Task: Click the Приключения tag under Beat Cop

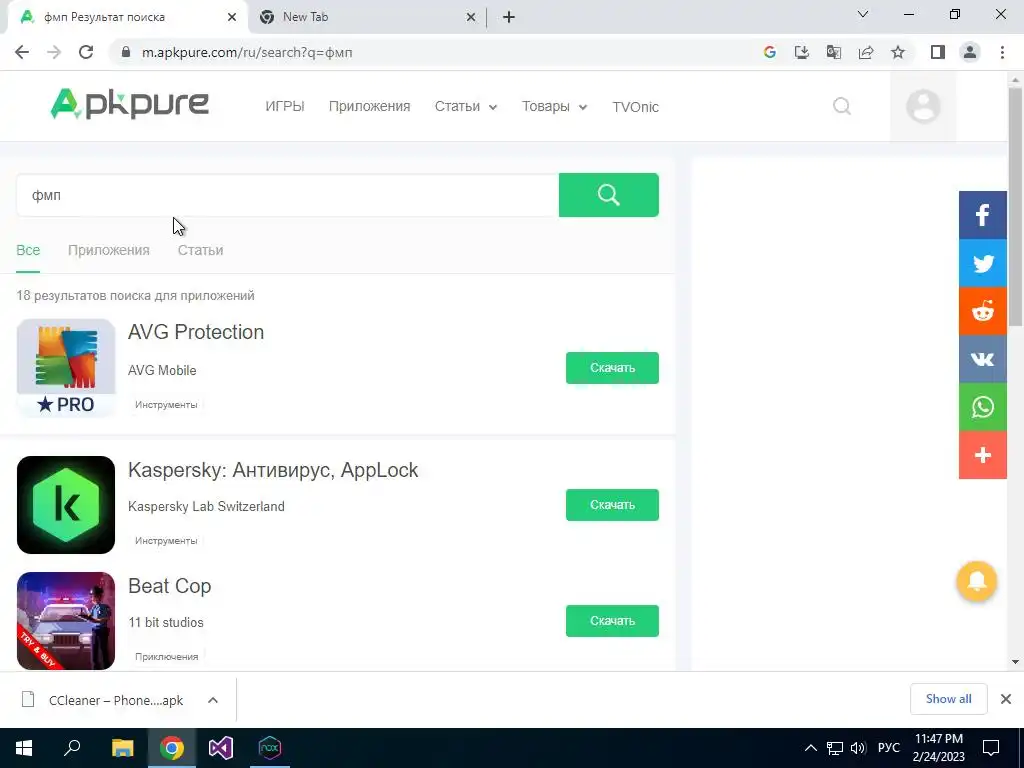Action: 167,657
